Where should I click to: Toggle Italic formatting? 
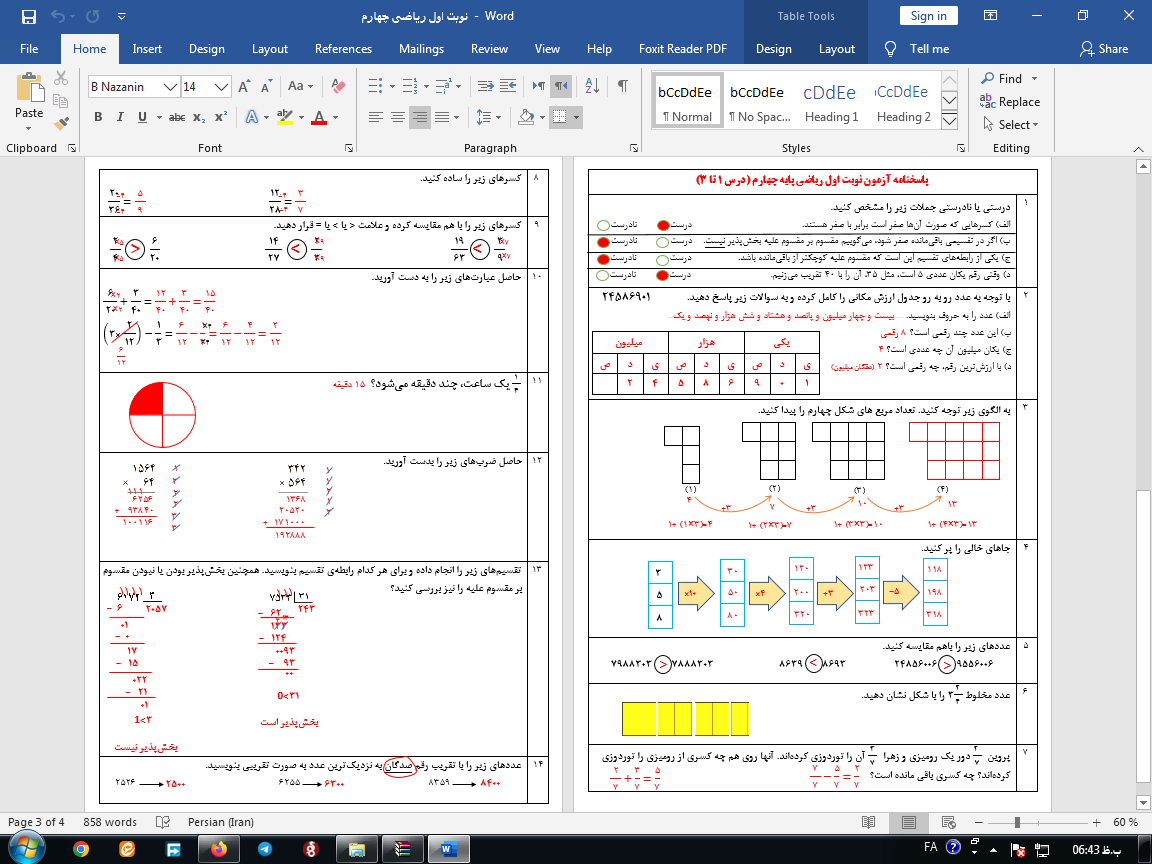click(x=120, y=117)
